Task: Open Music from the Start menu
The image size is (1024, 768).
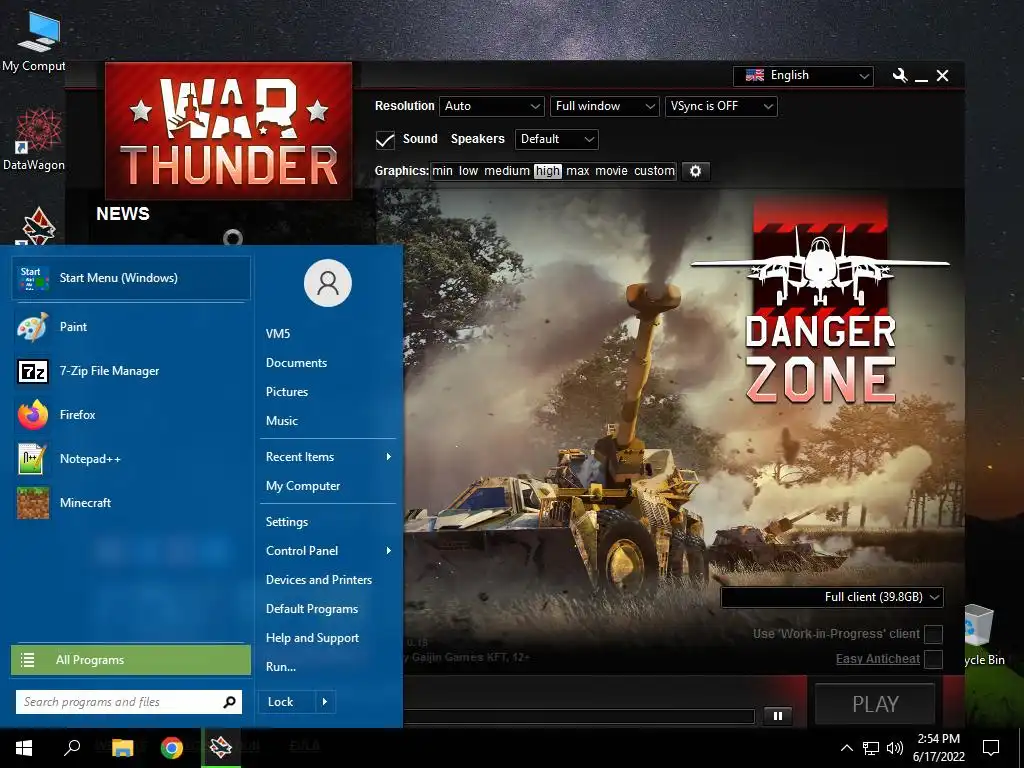Action: pos(281,421)
